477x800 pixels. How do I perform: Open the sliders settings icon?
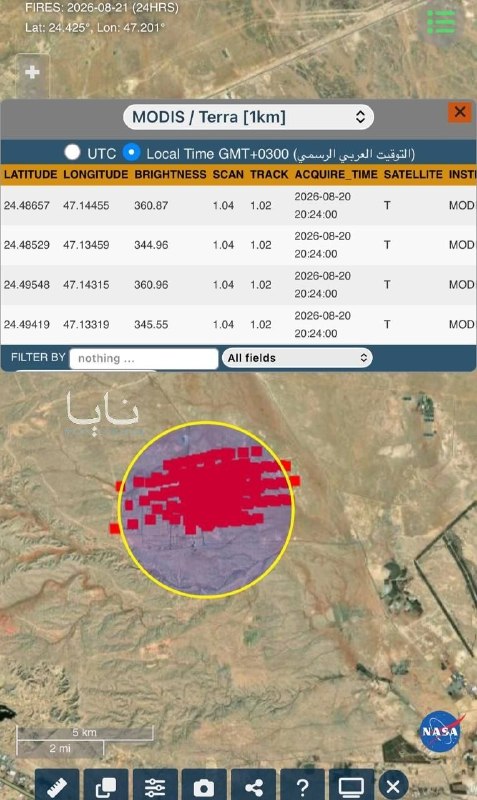coord(155,786)
